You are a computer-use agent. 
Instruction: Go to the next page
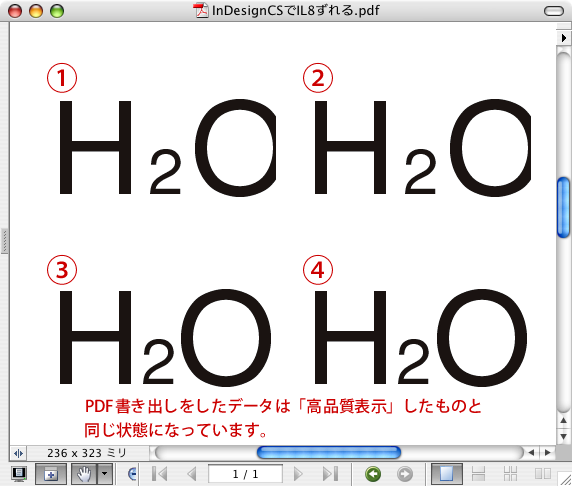tap(298, 474)
